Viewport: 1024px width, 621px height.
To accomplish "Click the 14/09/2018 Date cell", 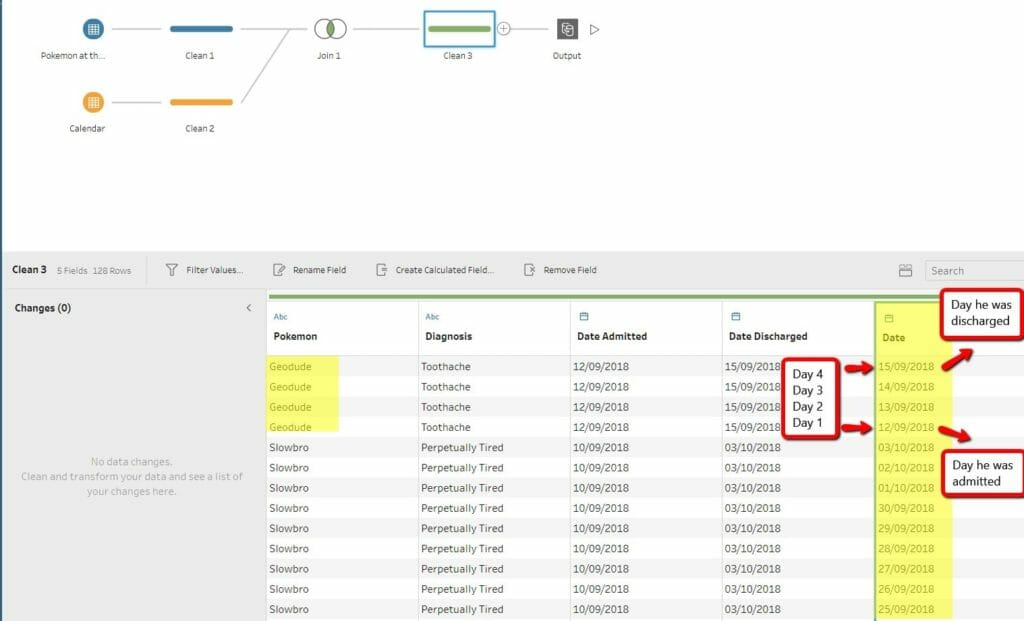I will click(x=906, y=387).
